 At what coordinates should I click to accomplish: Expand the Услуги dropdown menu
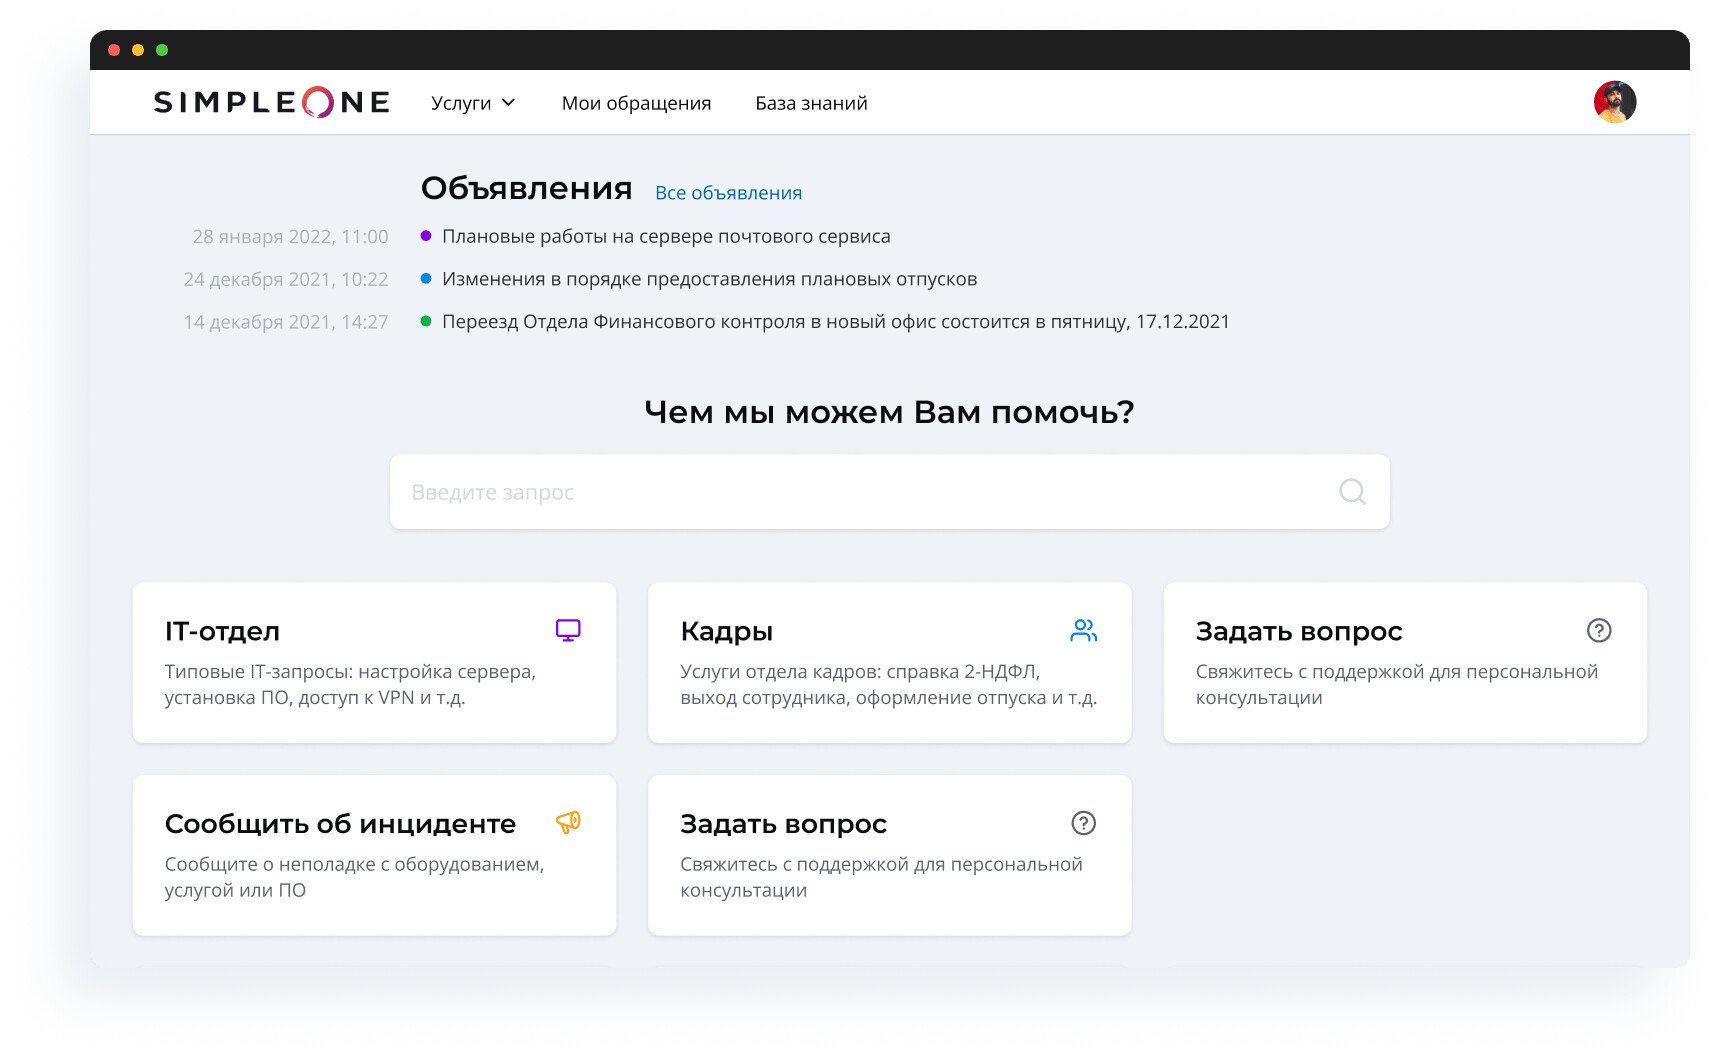pos(473,103)
